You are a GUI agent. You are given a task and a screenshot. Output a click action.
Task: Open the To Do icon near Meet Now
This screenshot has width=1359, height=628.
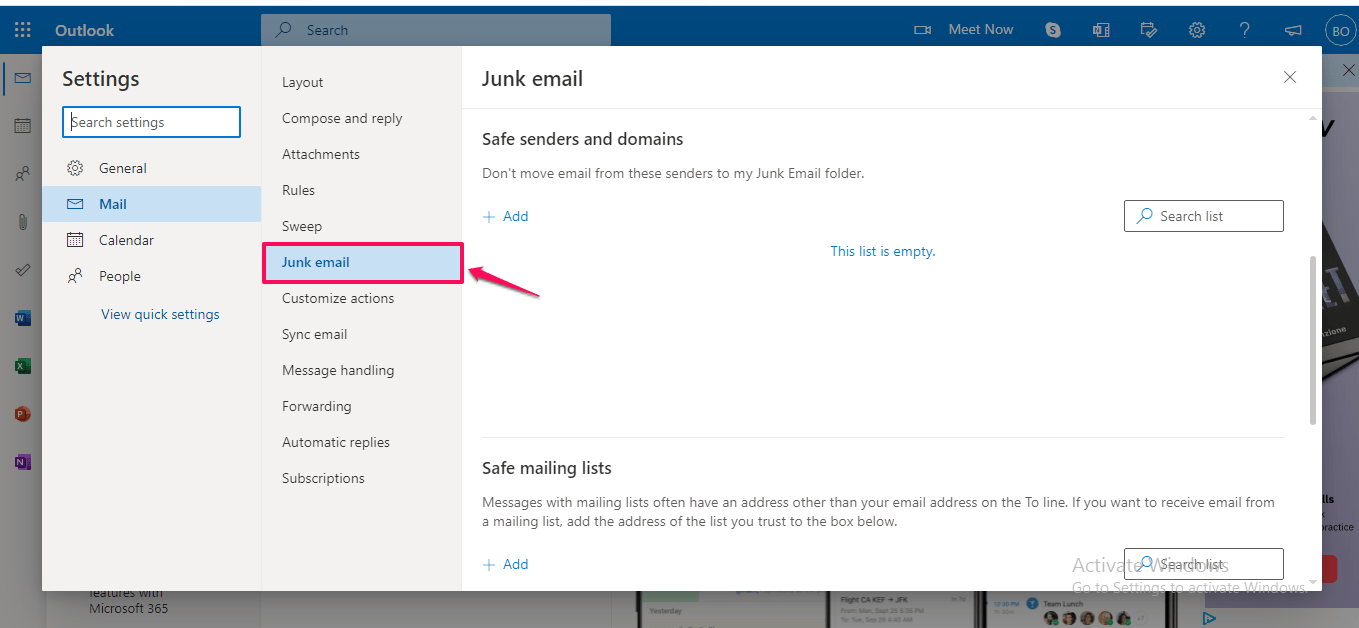[x=1148, y=29]
